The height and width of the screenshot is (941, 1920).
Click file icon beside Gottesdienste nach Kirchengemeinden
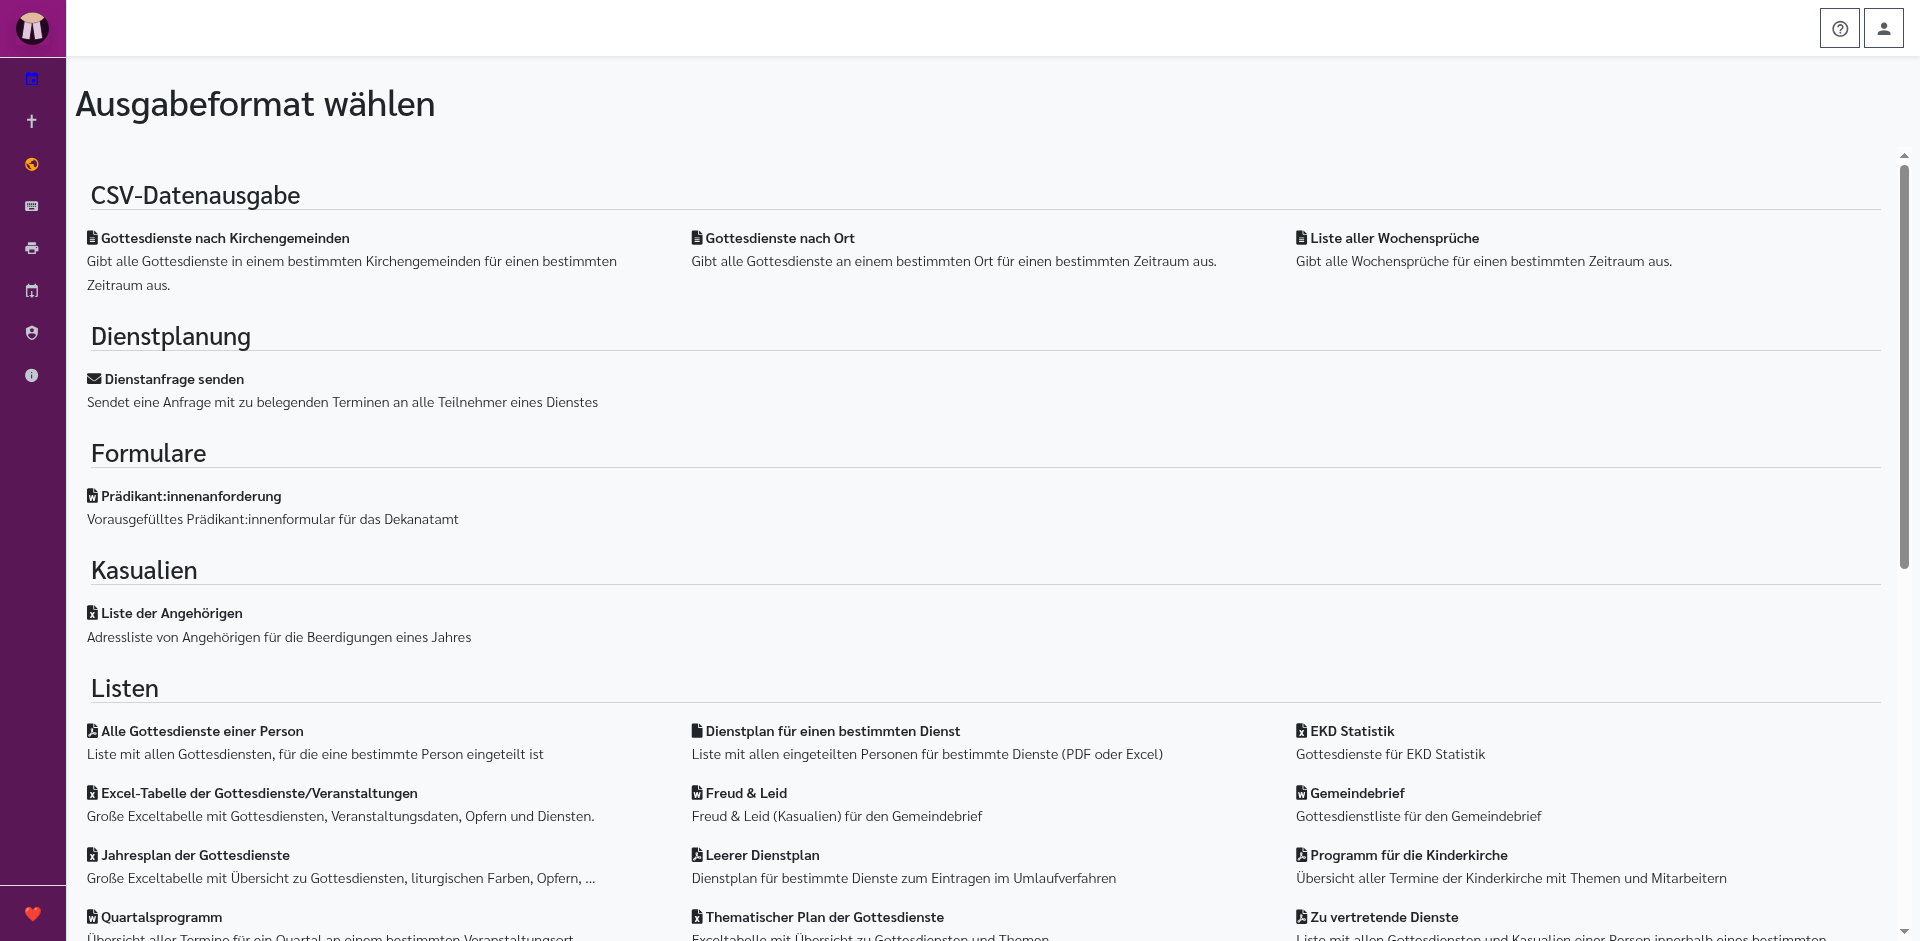point(92,238)
